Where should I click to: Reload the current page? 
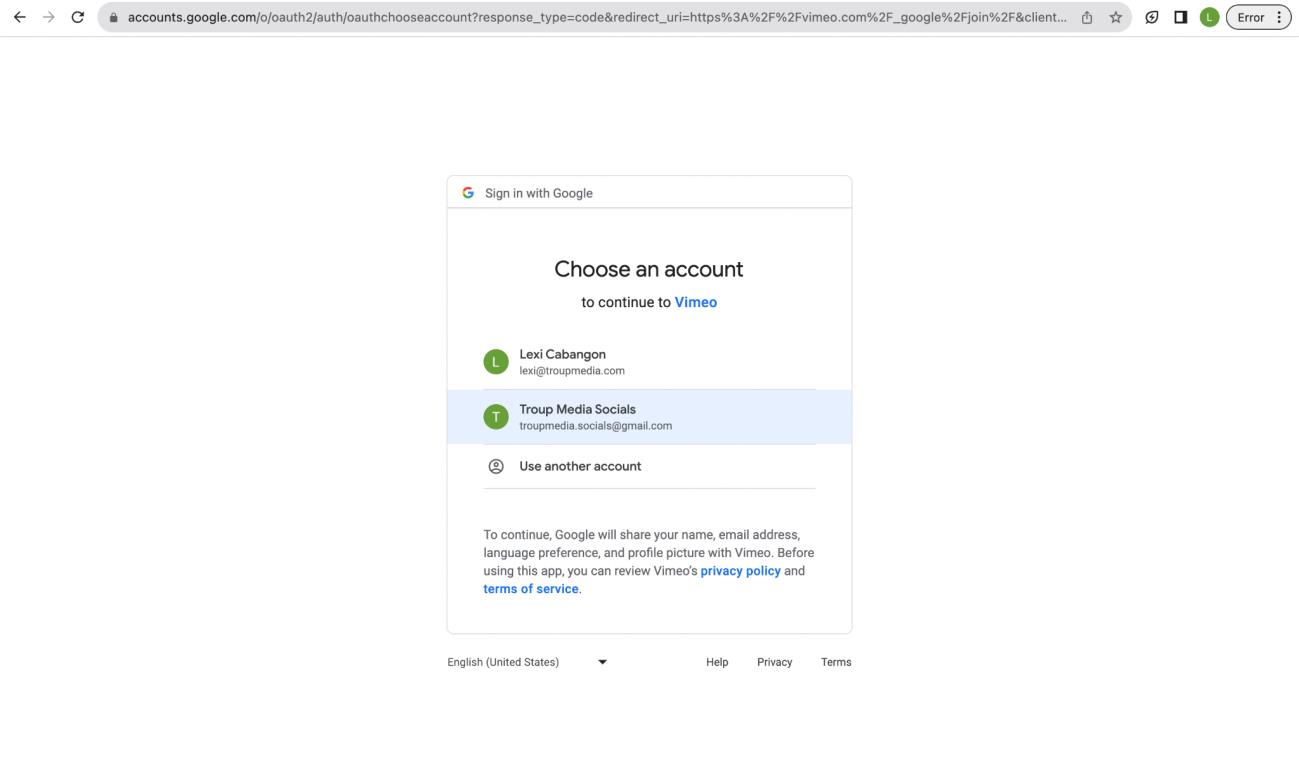coord(78,18)
